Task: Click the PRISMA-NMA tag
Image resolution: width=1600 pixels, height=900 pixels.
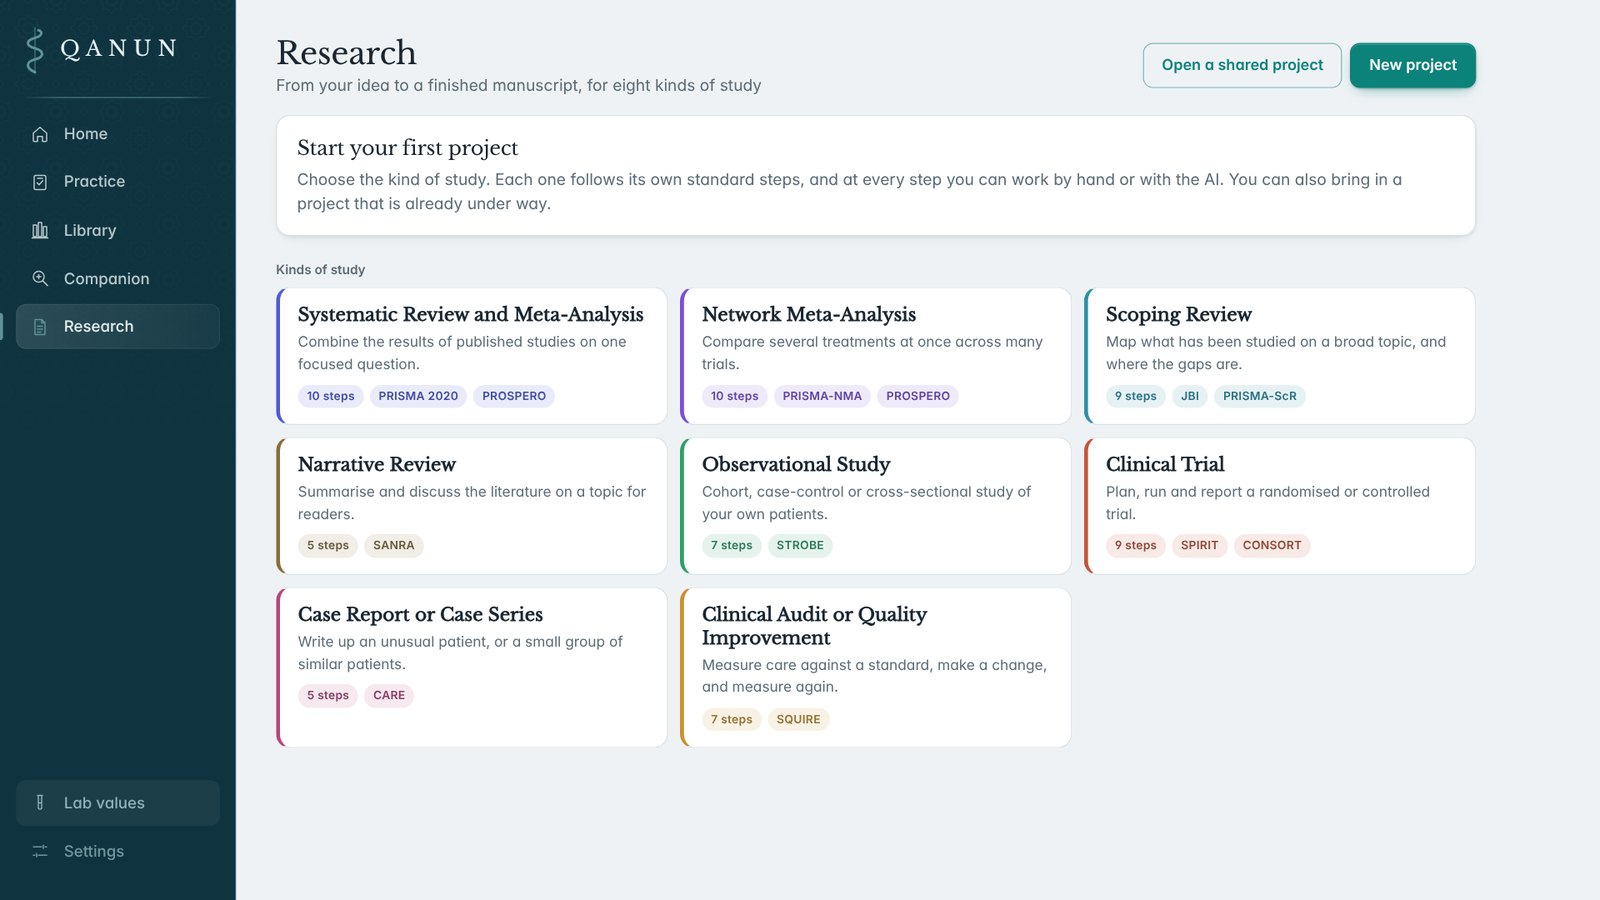Action: [822, 396]
